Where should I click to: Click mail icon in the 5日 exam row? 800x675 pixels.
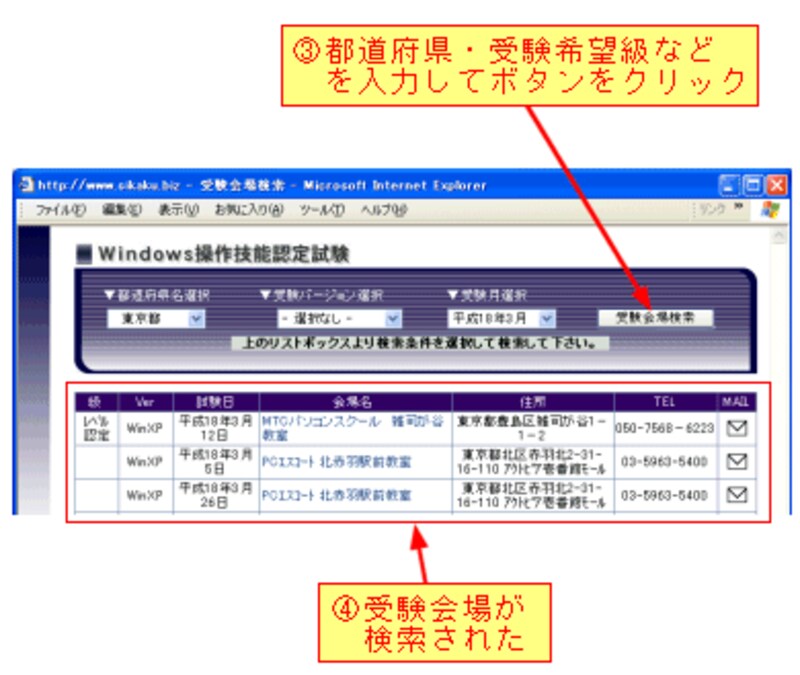click(737, 462)
